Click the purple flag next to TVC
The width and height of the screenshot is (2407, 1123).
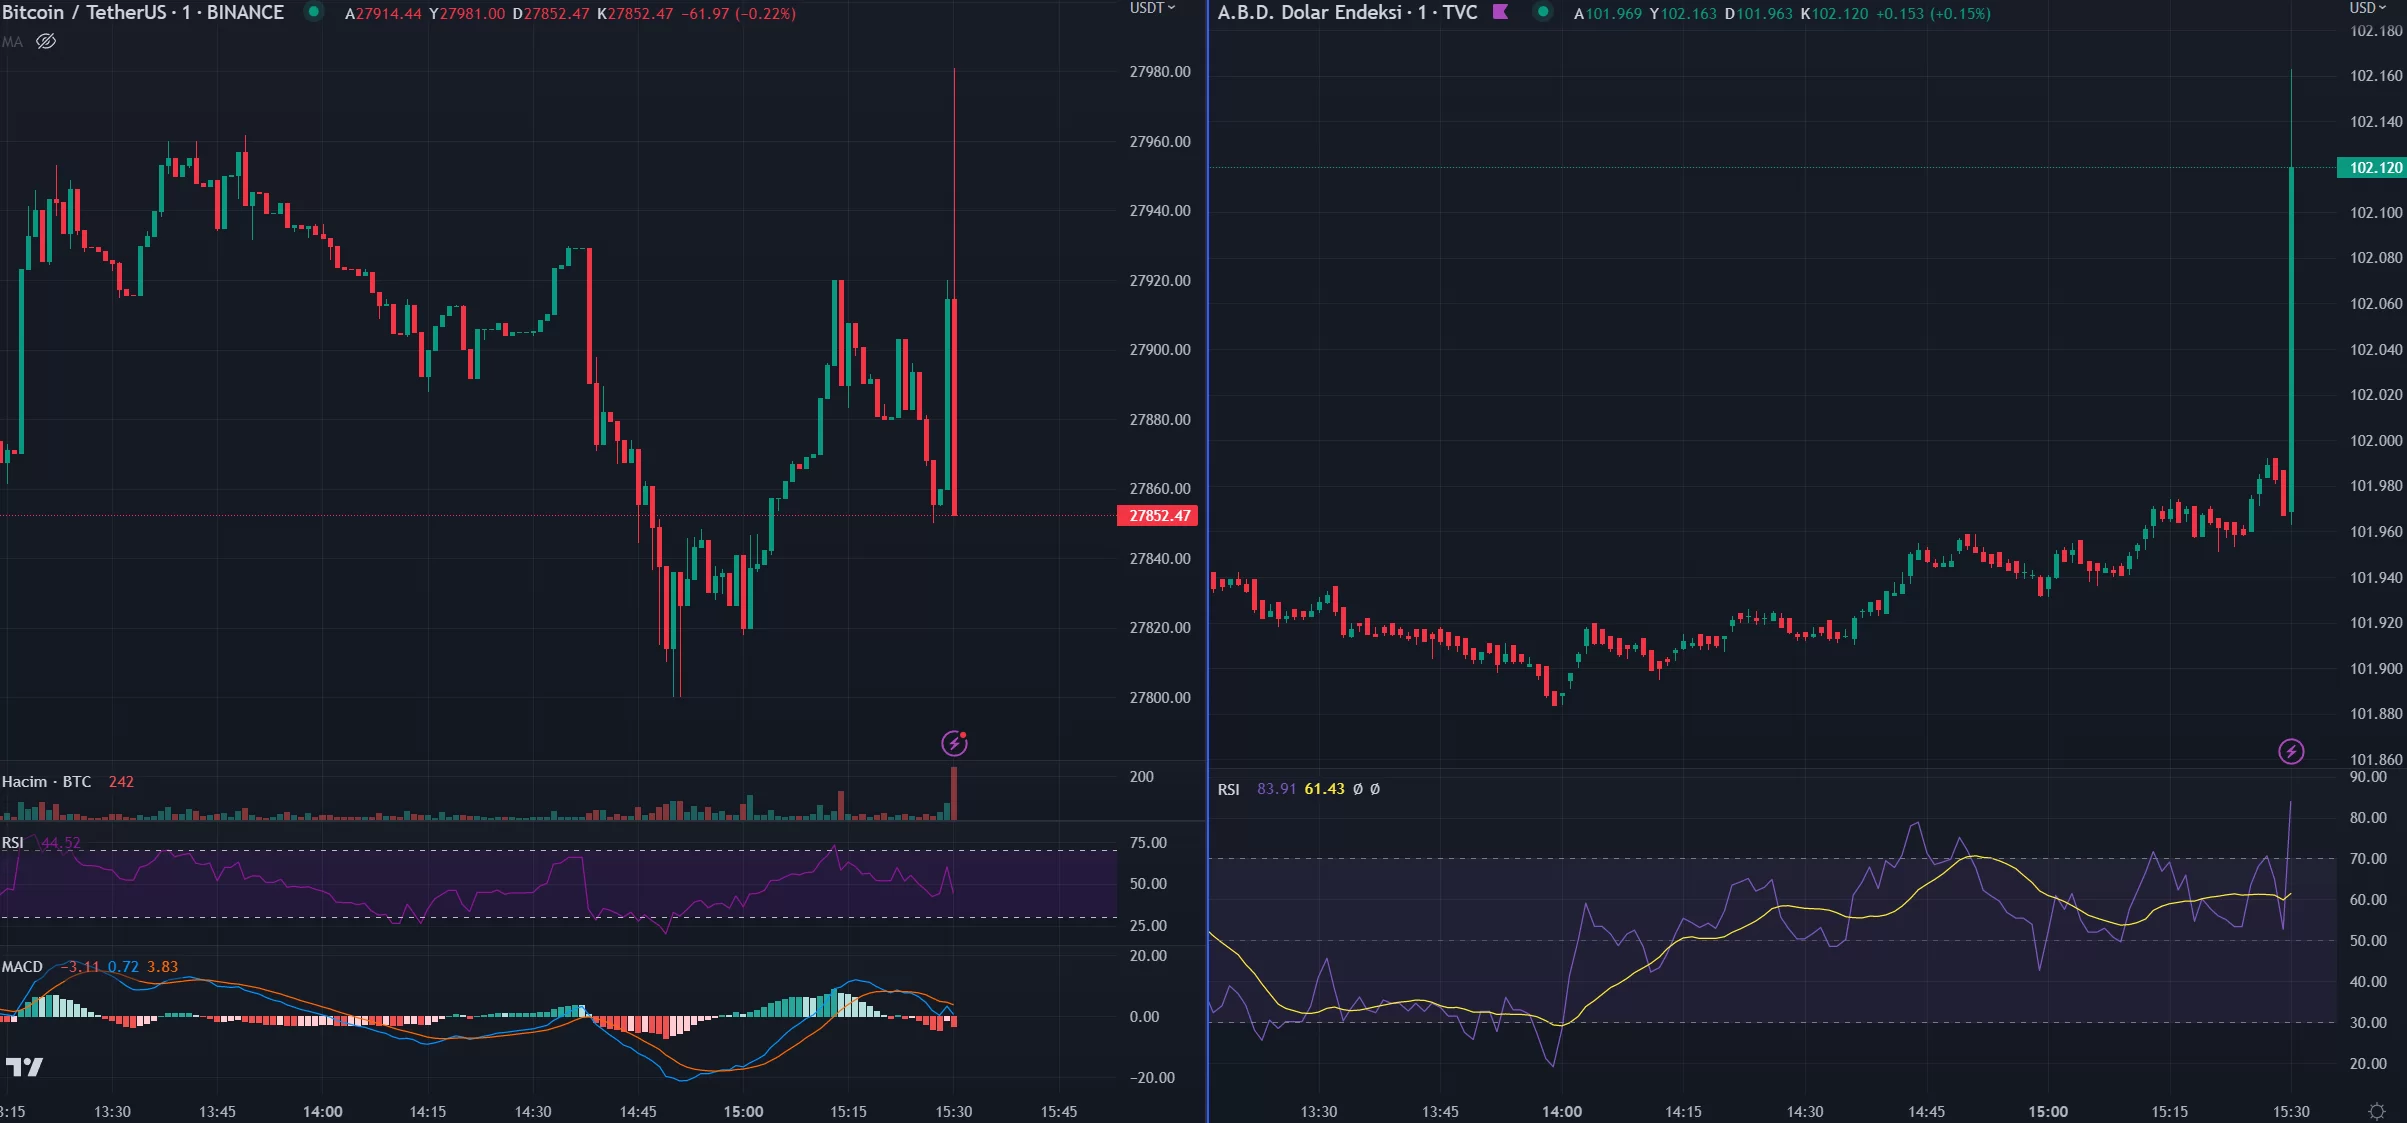click(1500, 12)
